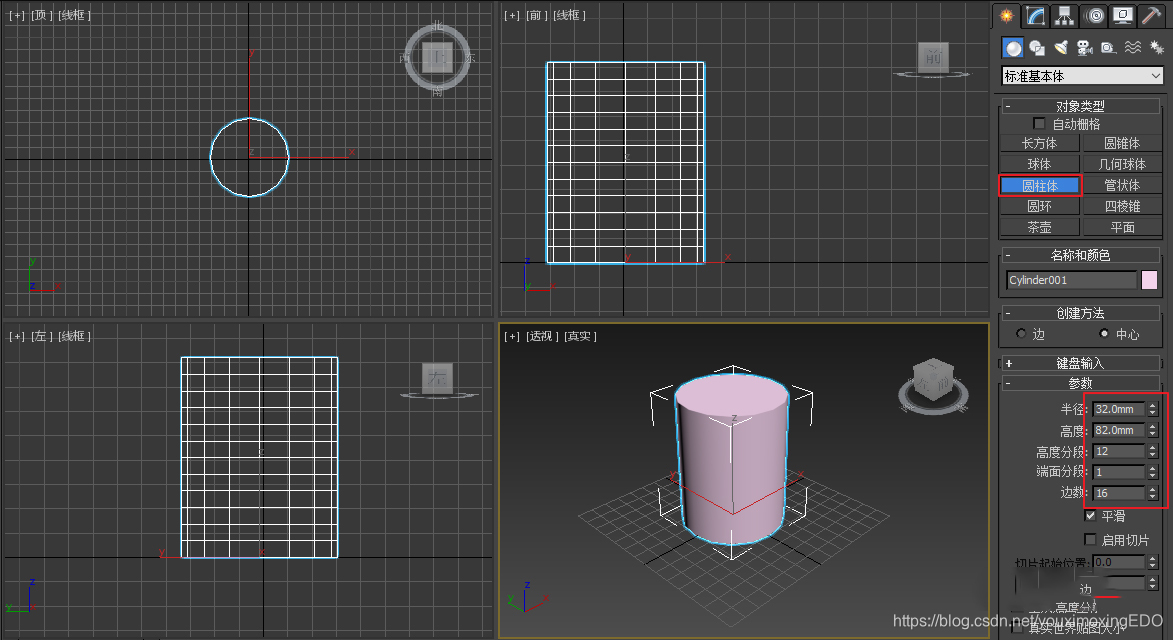
Task: Open the [线框] menu in the Front viewport
Action: (569, 15)
